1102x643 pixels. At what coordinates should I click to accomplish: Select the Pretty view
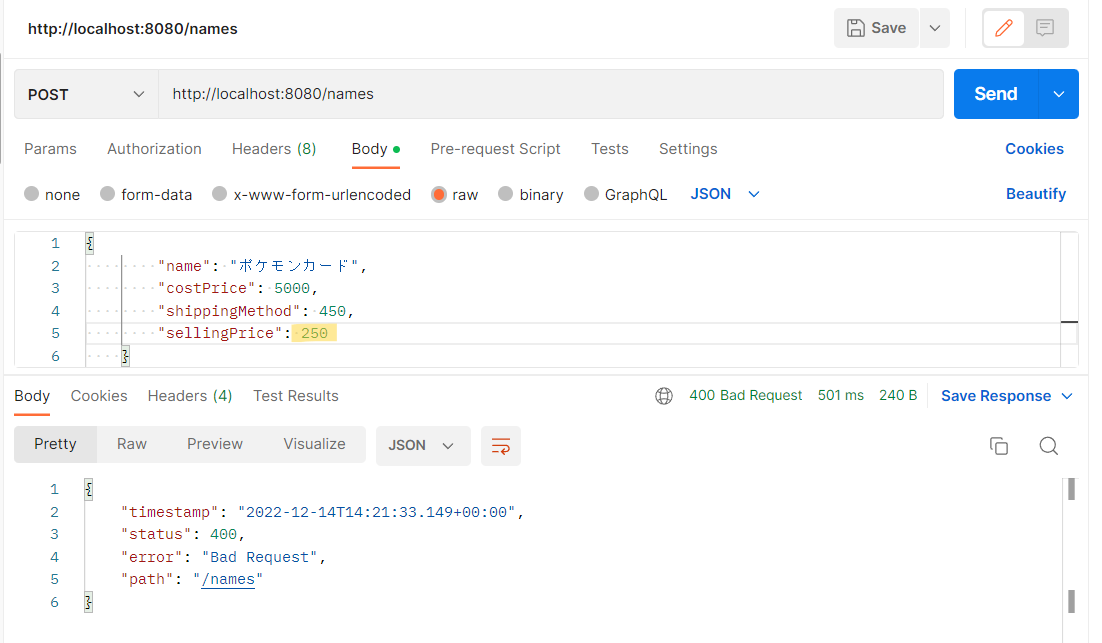[x=55, y=444]
